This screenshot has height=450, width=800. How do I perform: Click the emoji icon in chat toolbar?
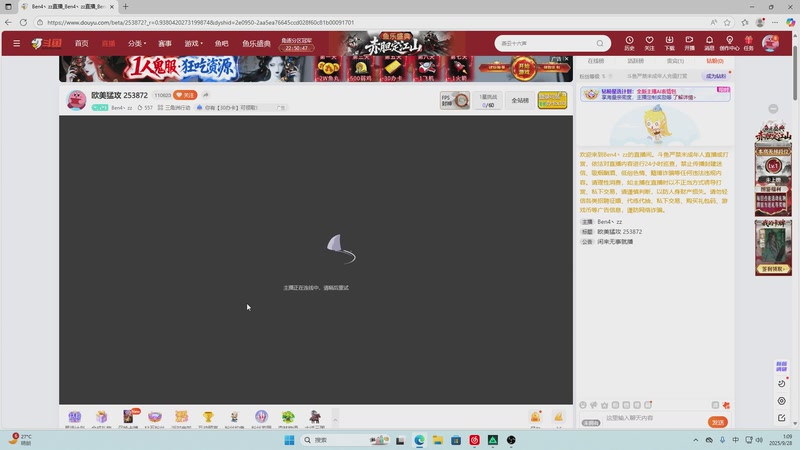583,405
